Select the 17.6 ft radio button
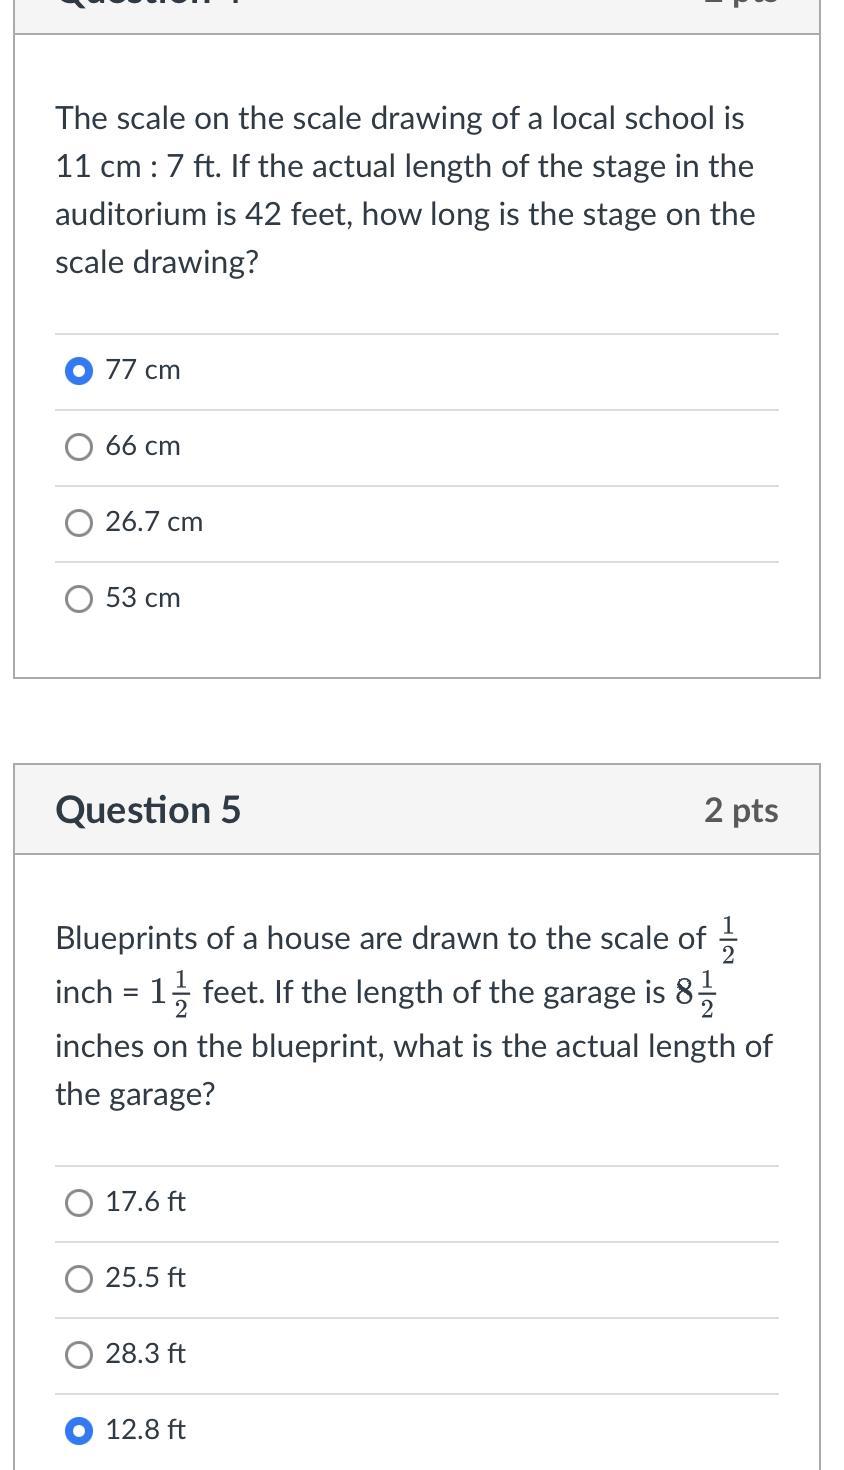844x1470 pixels. tap(78, 1203)
